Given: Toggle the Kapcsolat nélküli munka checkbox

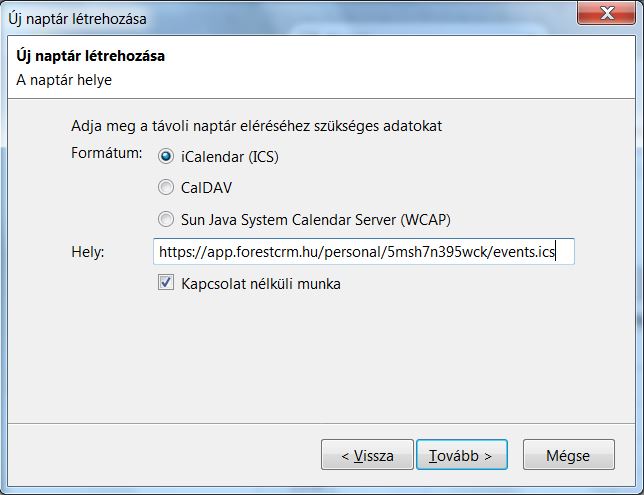Looking at the screenshot, I should coord(166,283).
